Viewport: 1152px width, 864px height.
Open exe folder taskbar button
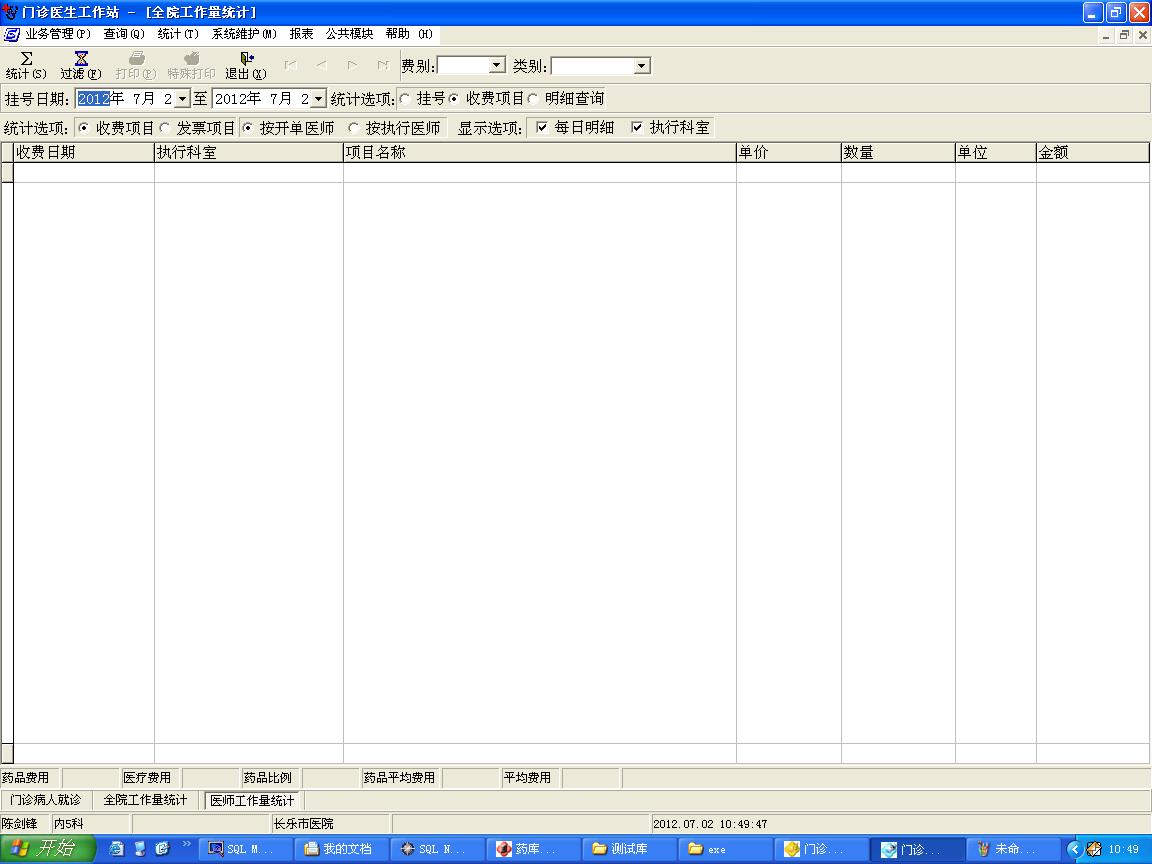[725, 849]
